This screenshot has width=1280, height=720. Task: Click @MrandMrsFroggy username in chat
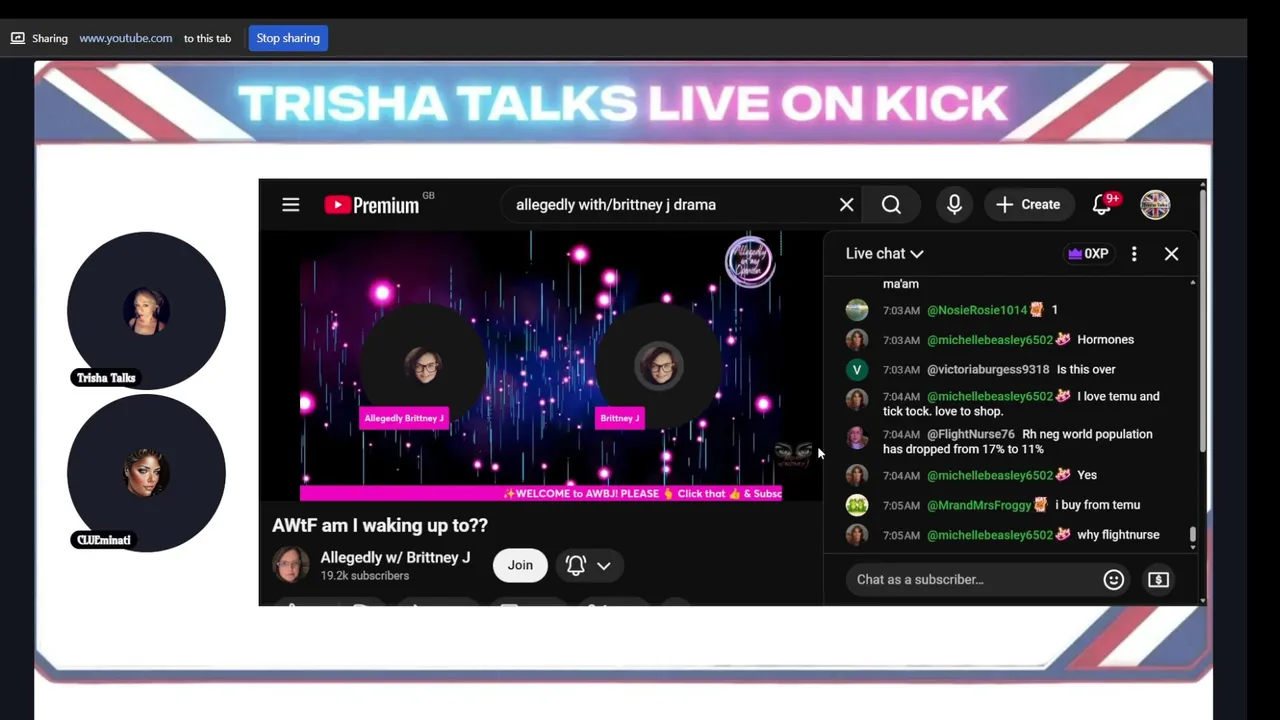[977, 505]
